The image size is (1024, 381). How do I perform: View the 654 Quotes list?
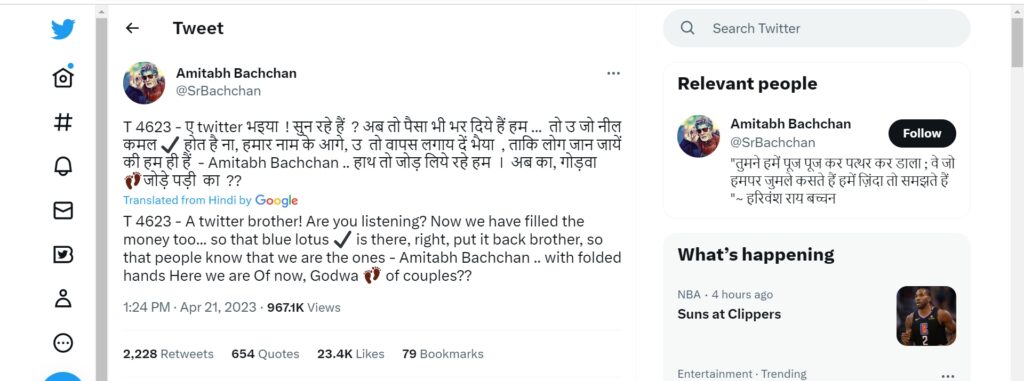tap(265, 354)
